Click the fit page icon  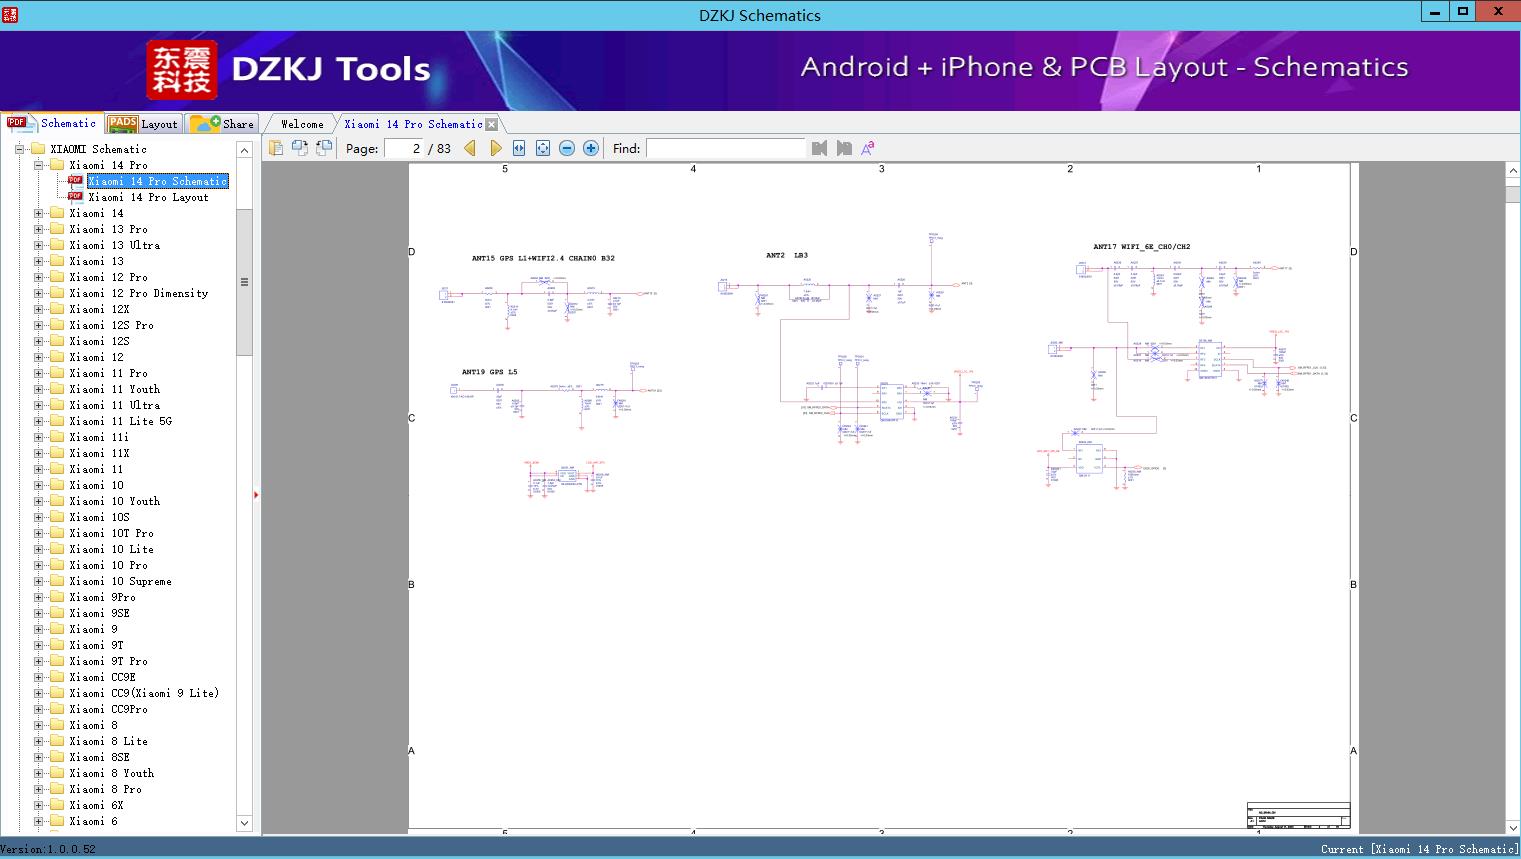pyautogui.click(x=543, y=148)
